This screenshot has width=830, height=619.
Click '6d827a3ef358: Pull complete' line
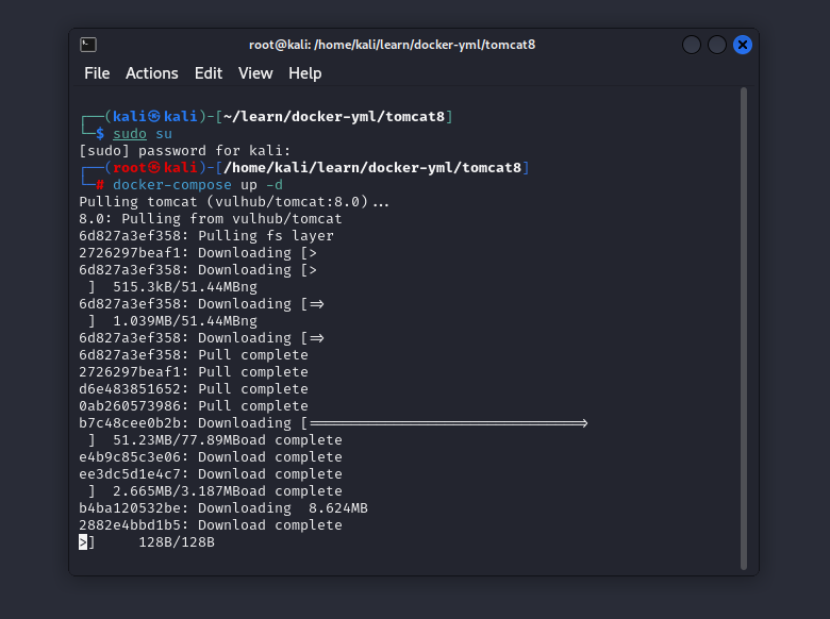coord(194,355)
